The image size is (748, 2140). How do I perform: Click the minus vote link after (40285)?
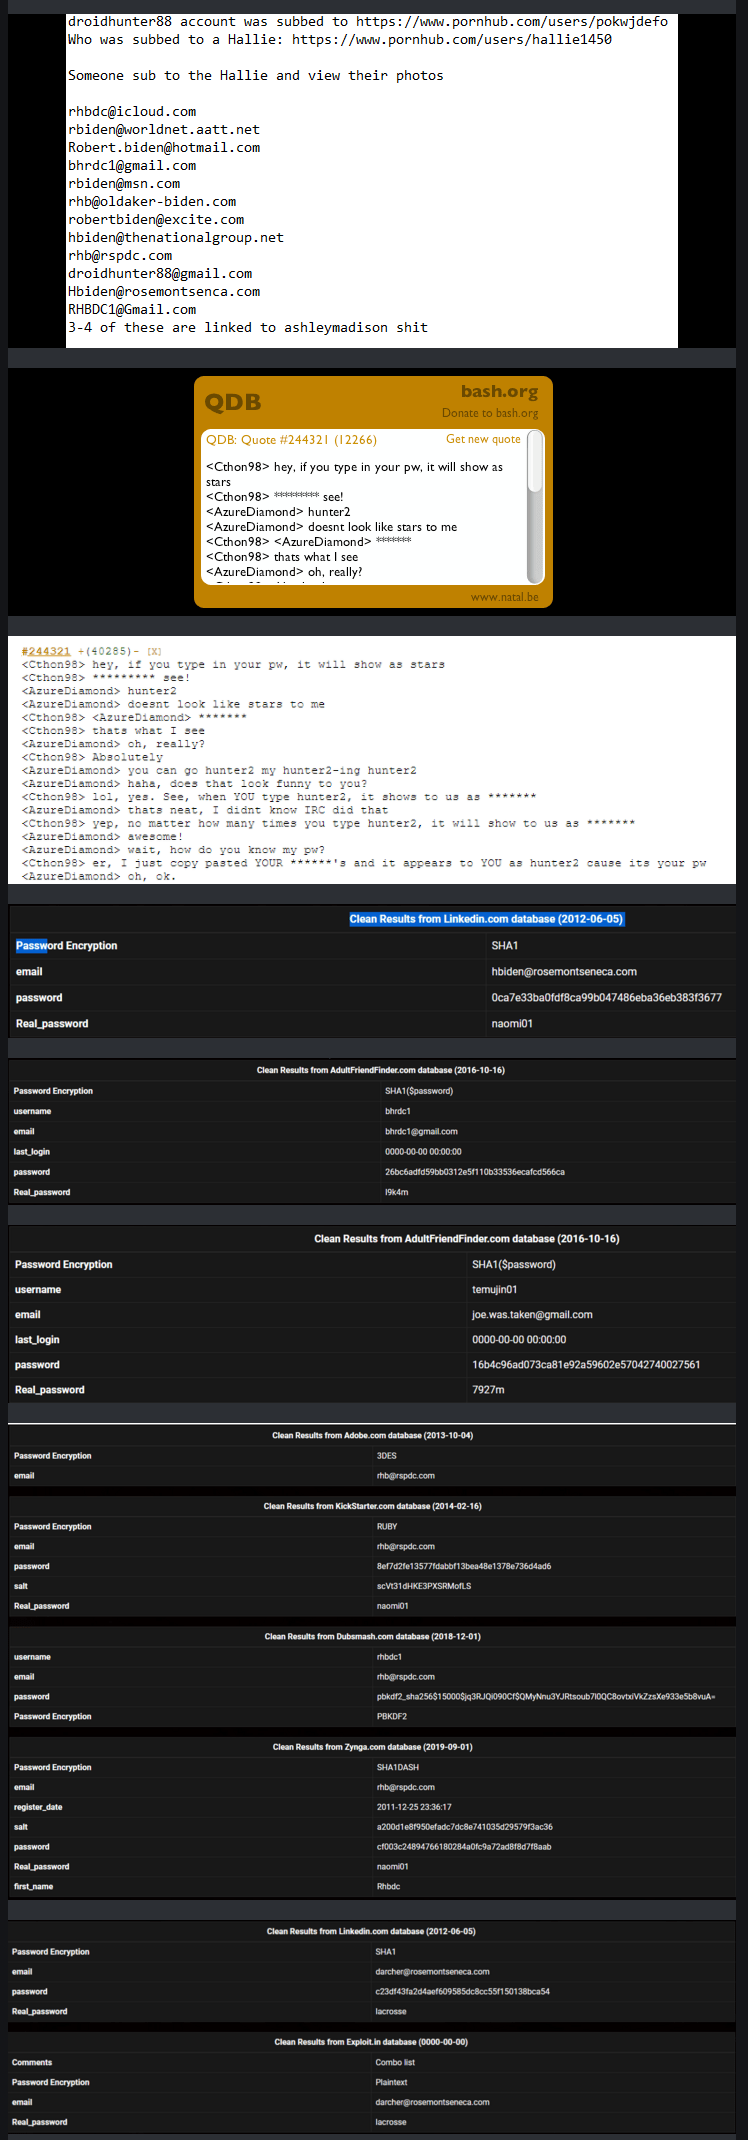136,651
